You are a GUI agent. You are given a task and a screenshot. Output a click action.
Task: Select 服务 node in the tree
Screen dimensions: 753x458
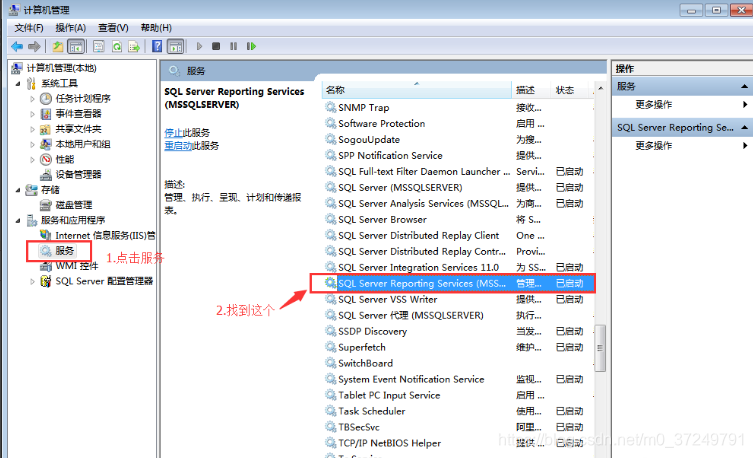coord(64,251)
